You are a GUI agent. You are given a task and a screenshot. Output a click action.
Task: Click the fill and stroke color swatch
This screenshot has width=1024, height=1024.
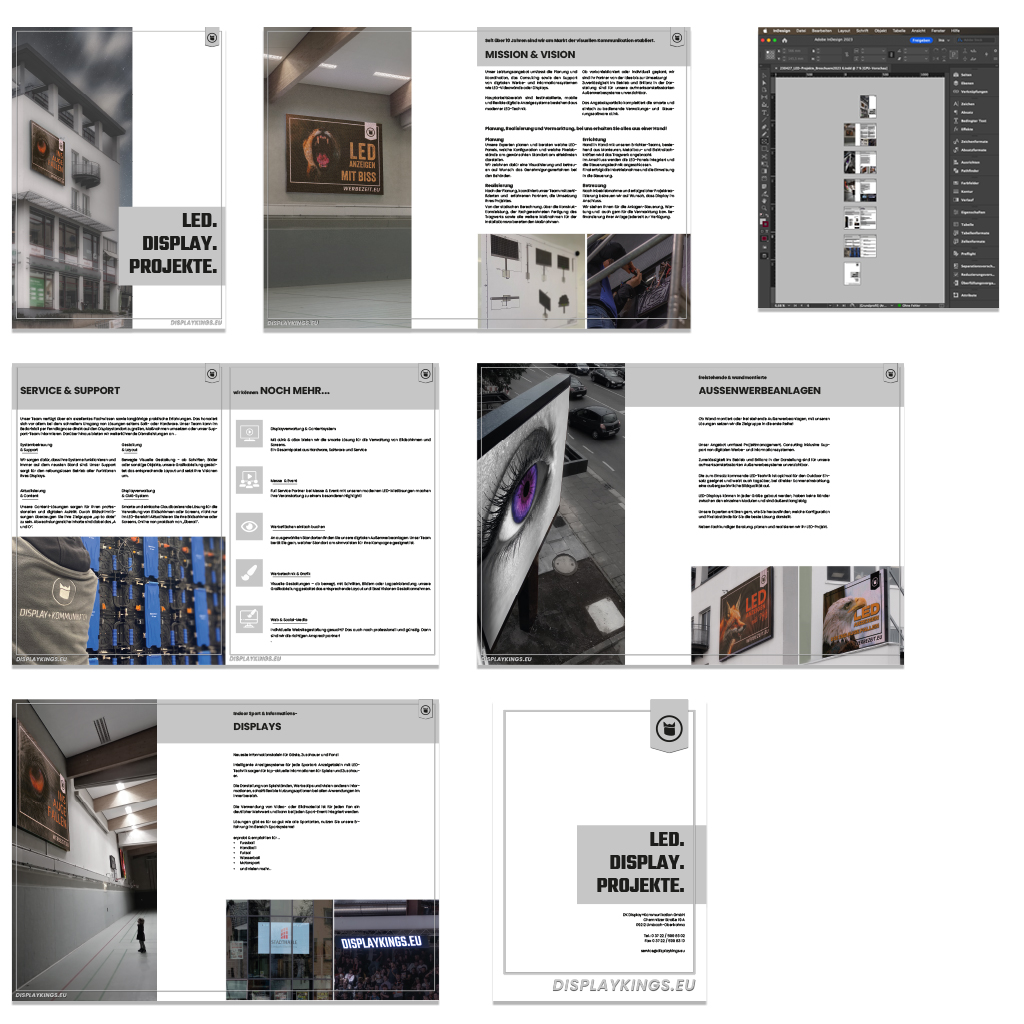click(x=764, y=222)
